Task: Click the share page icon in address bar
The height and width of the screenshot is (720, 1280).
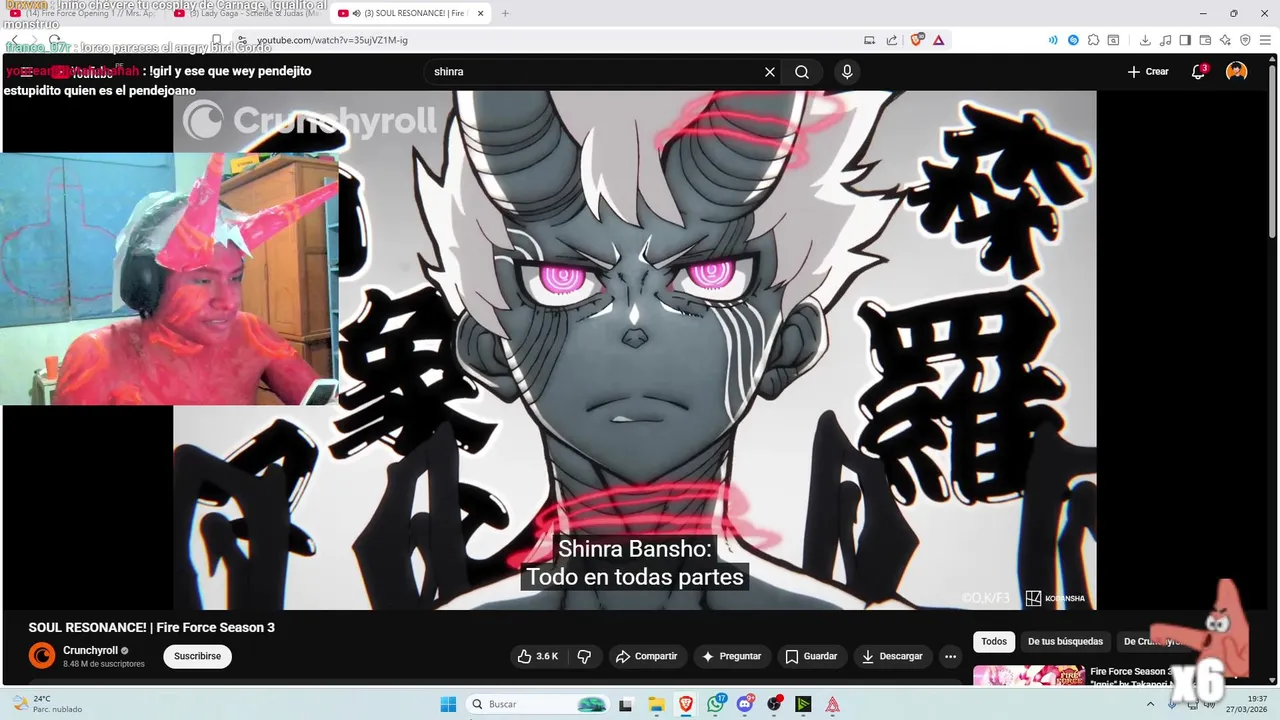Action: click(892, 40)
